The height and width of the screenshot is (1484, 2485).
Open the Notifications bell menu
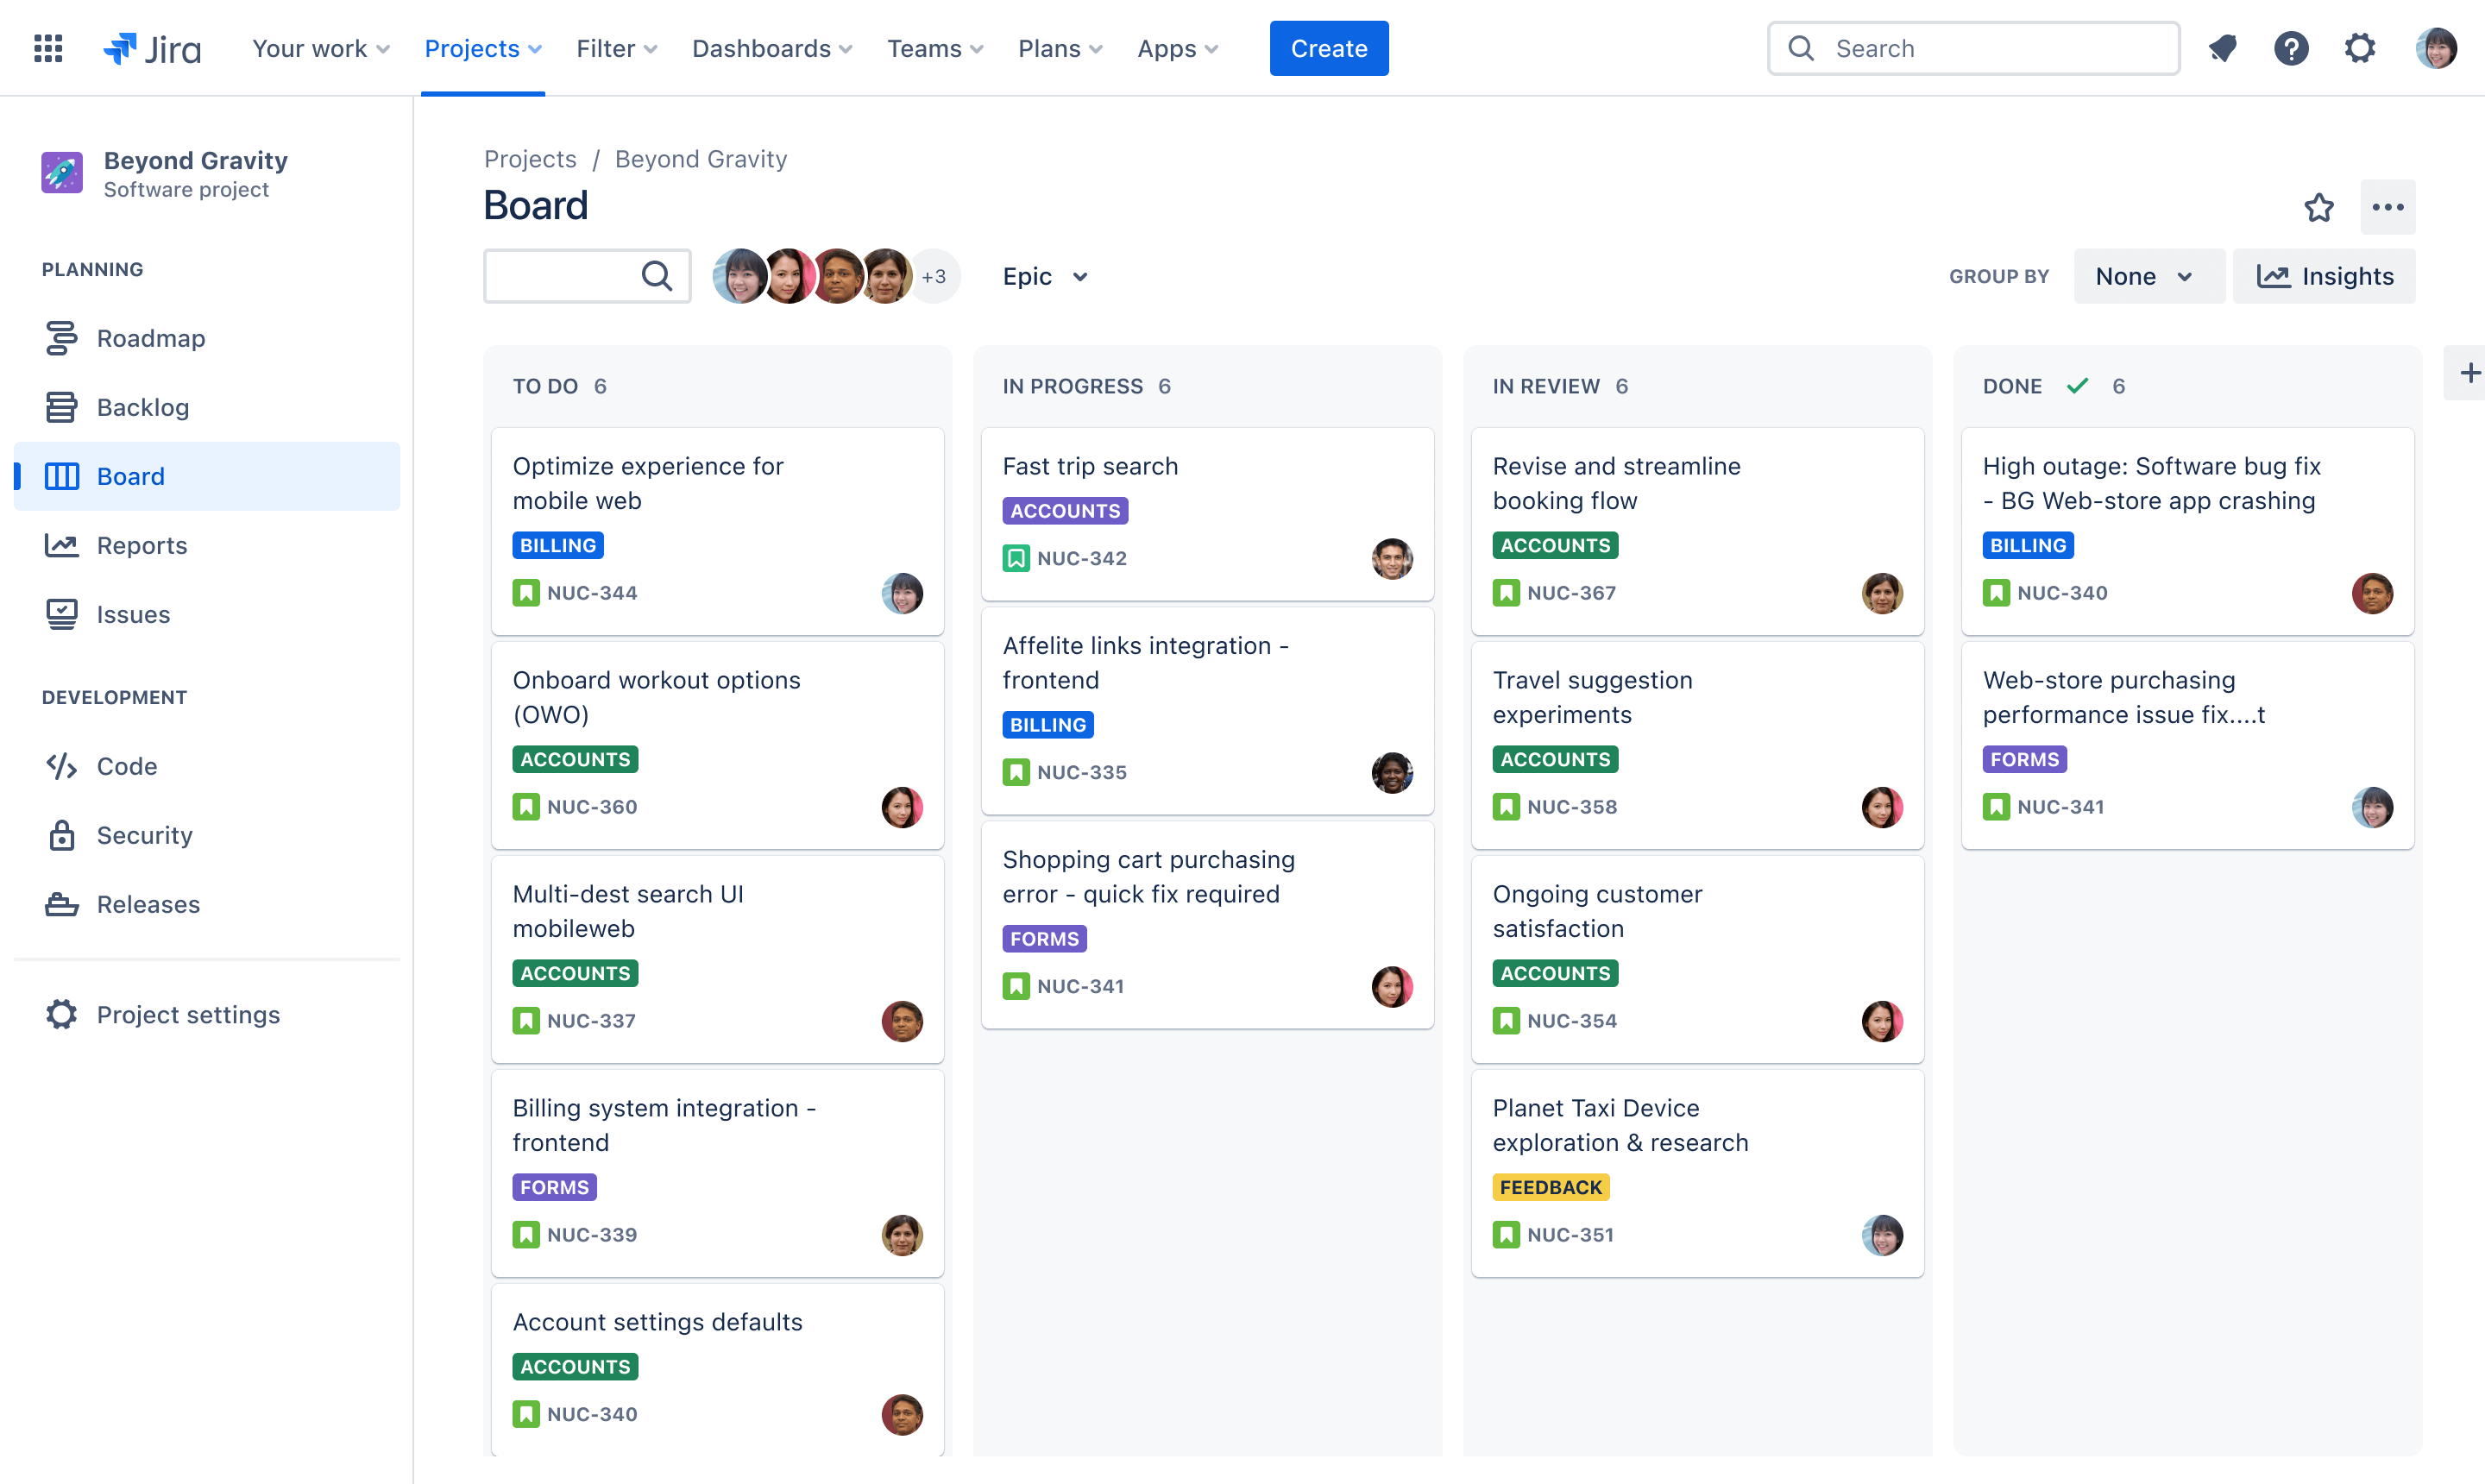pyautogui.click(x=2224, y=47)
